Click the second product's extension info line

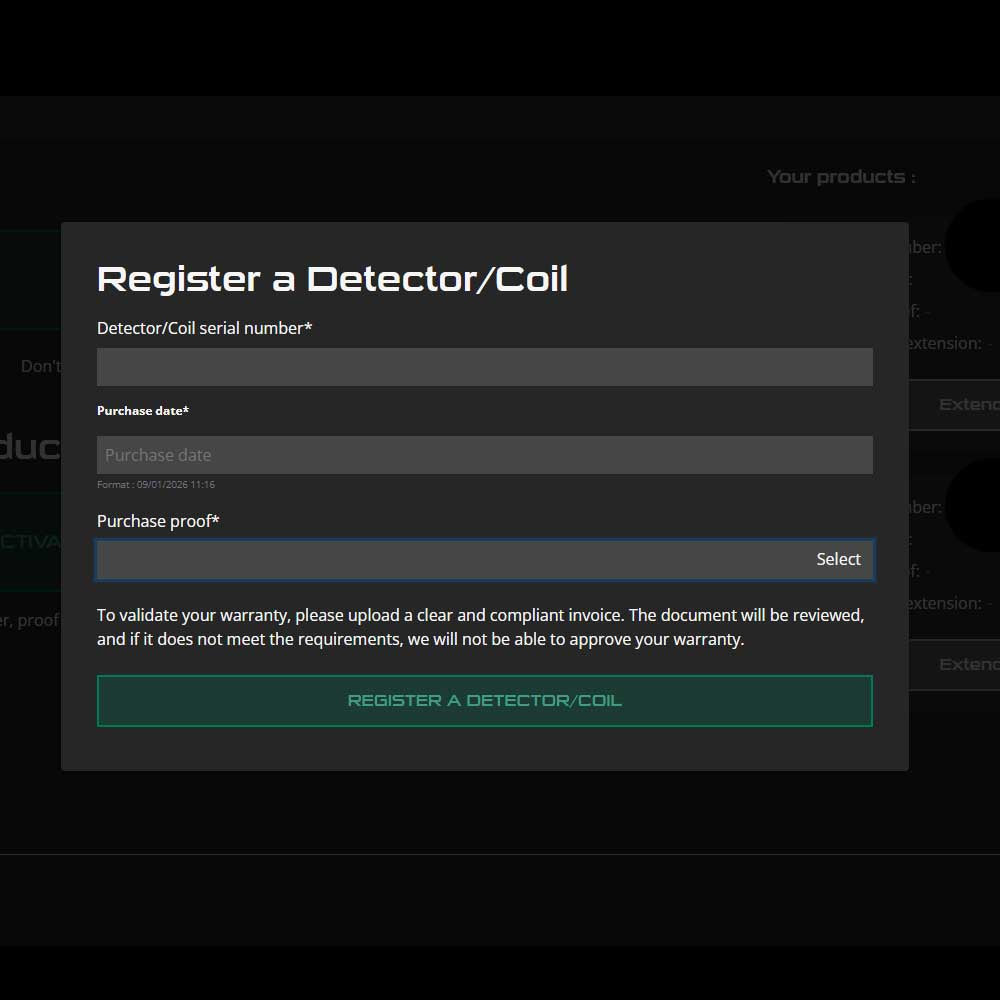pos(950,603)
